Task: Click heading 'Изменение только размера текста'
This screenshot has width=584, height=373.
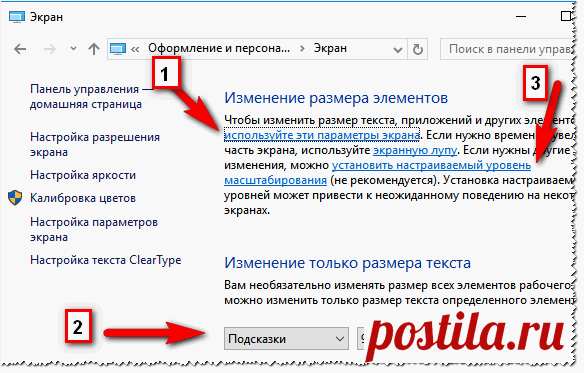Action: pyautogui.click(x=347, y=263)
